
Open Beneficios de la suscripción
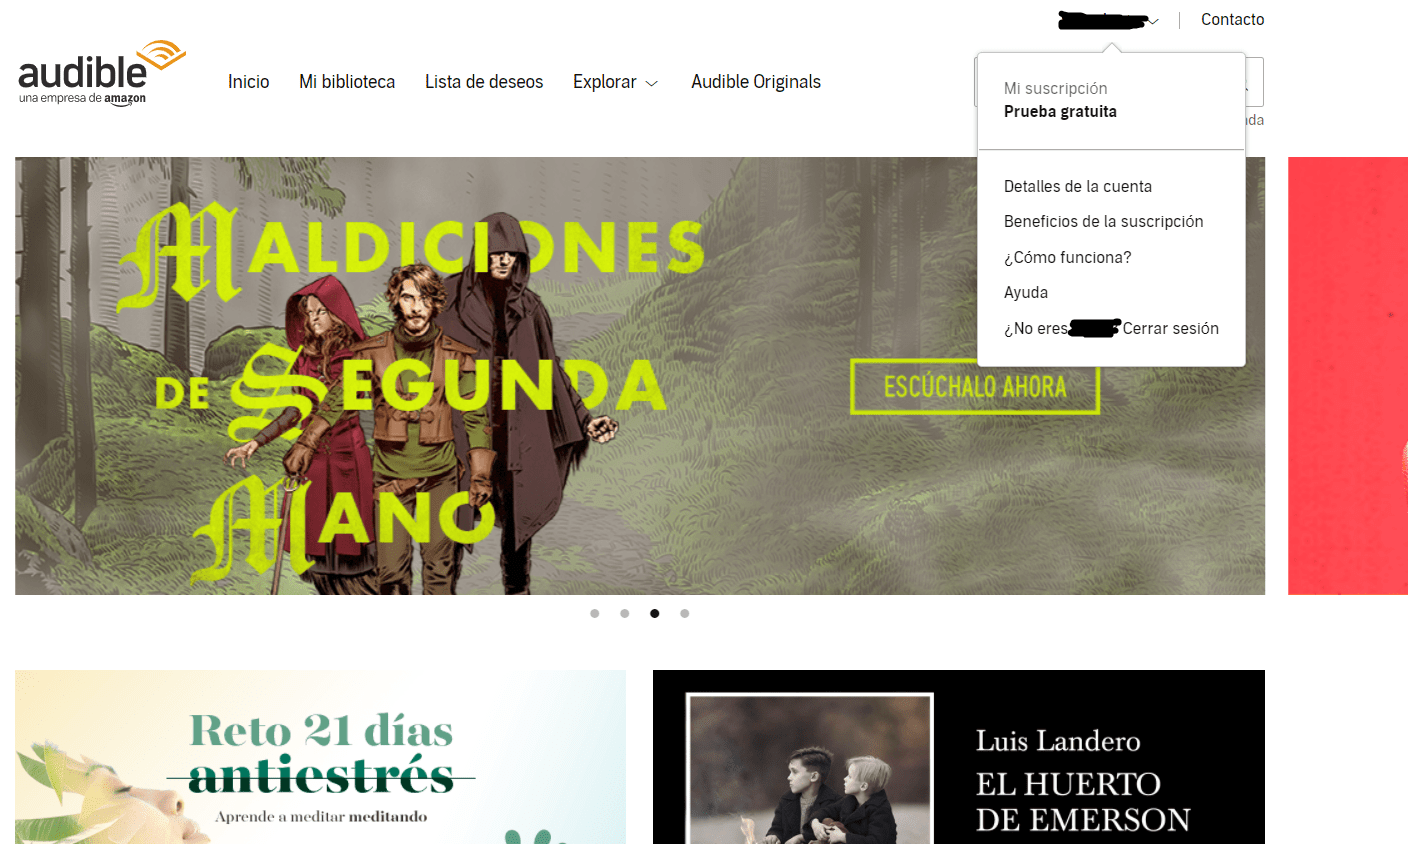point(1104,222)
